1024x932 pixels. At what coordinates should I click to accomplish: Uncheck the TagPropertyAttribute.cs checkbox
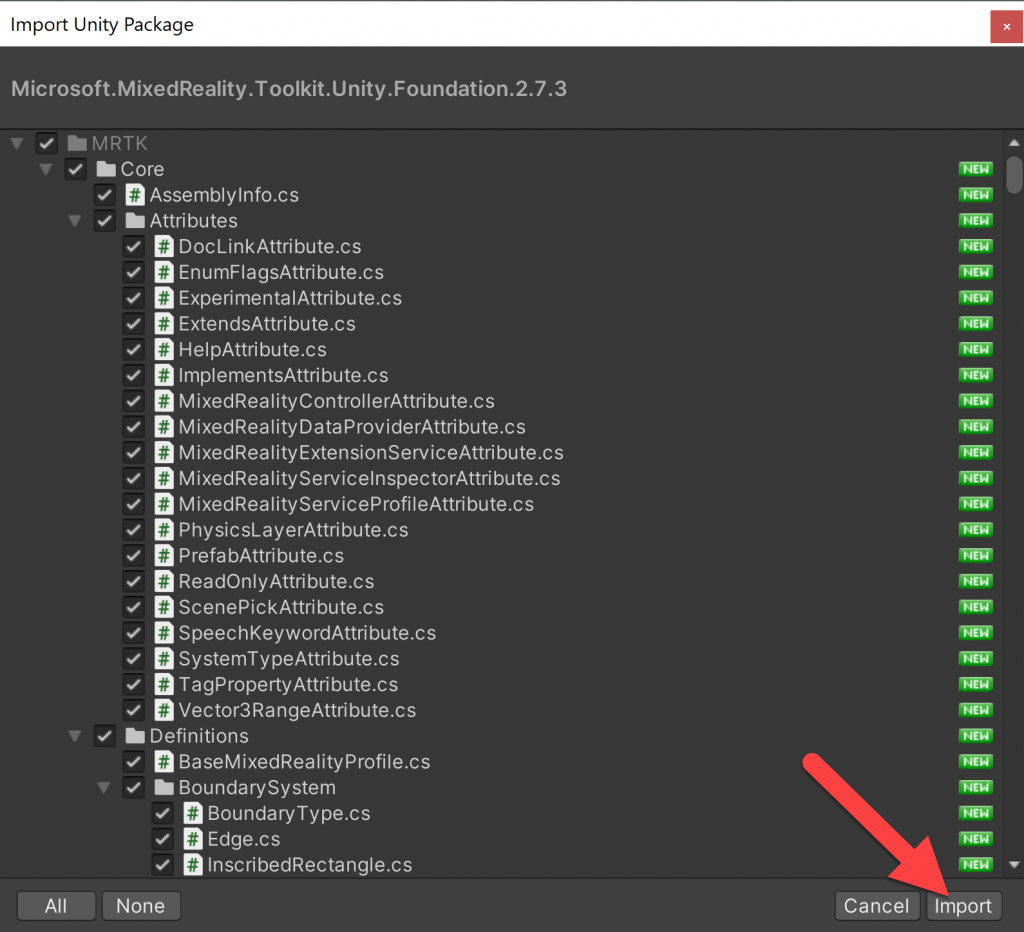tap(133, 684)
